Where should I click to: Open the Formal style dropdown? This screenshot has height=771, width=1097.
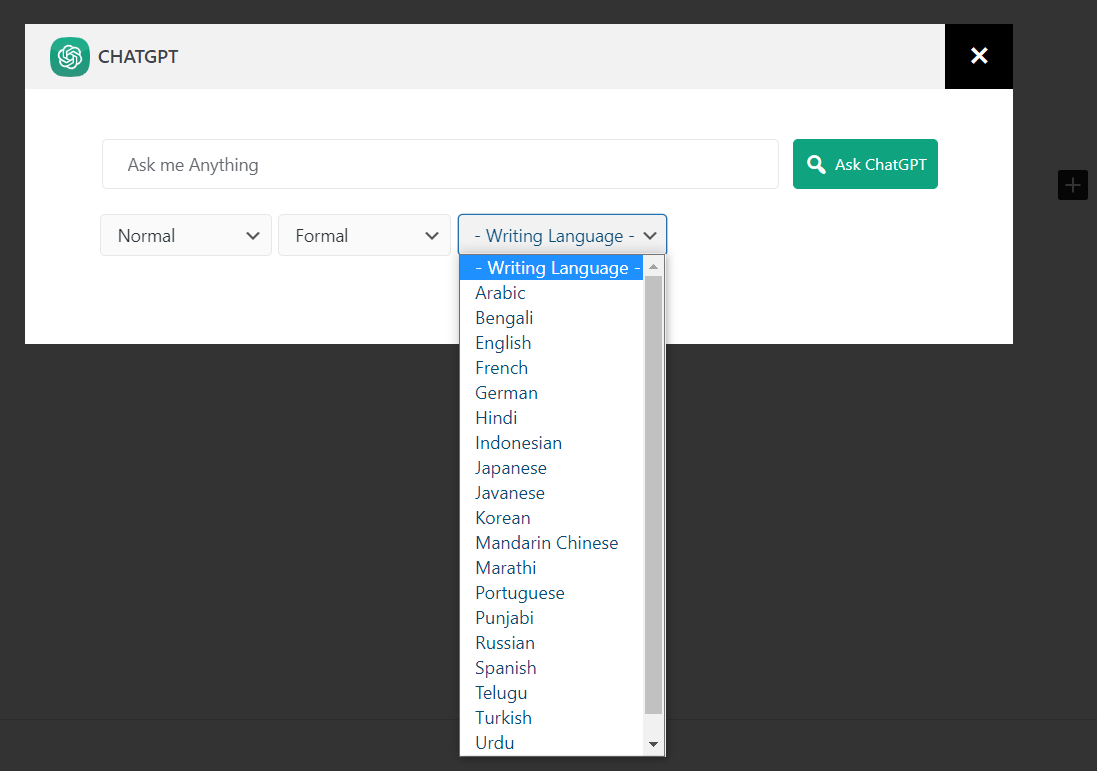[364, 235]
